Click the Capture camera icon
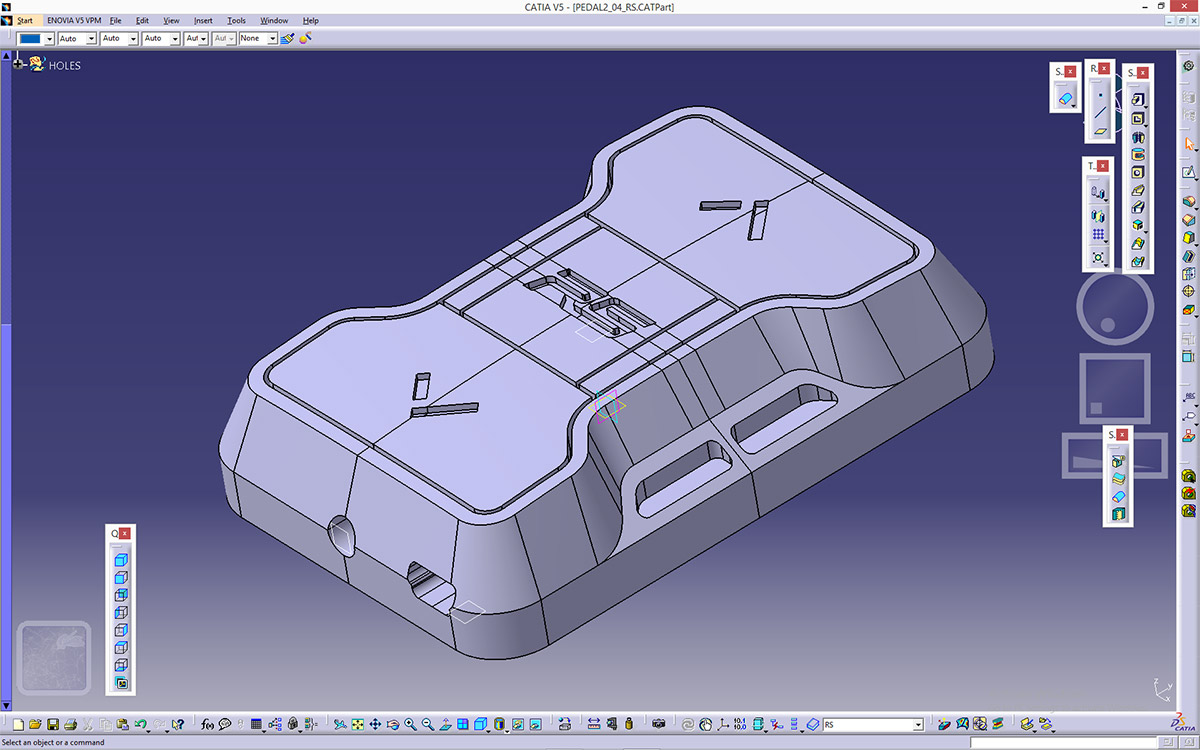This screenshot has height=750, width=1200. coord(658,724)
